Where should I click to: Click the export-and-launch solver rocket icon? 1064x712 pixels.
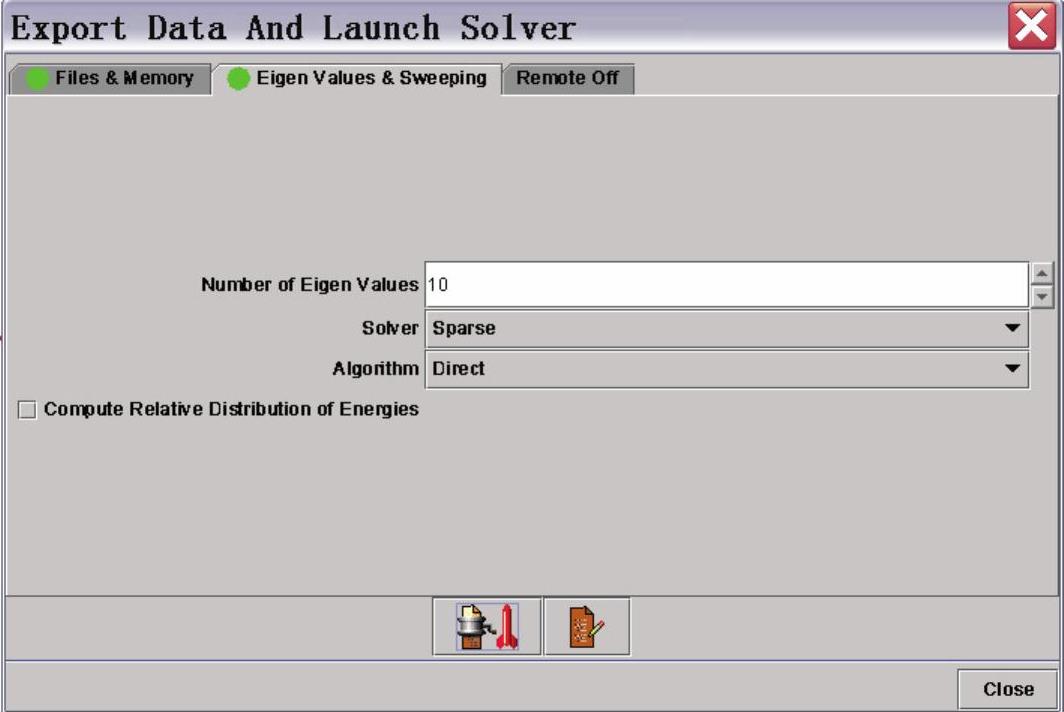pos(487,627)
